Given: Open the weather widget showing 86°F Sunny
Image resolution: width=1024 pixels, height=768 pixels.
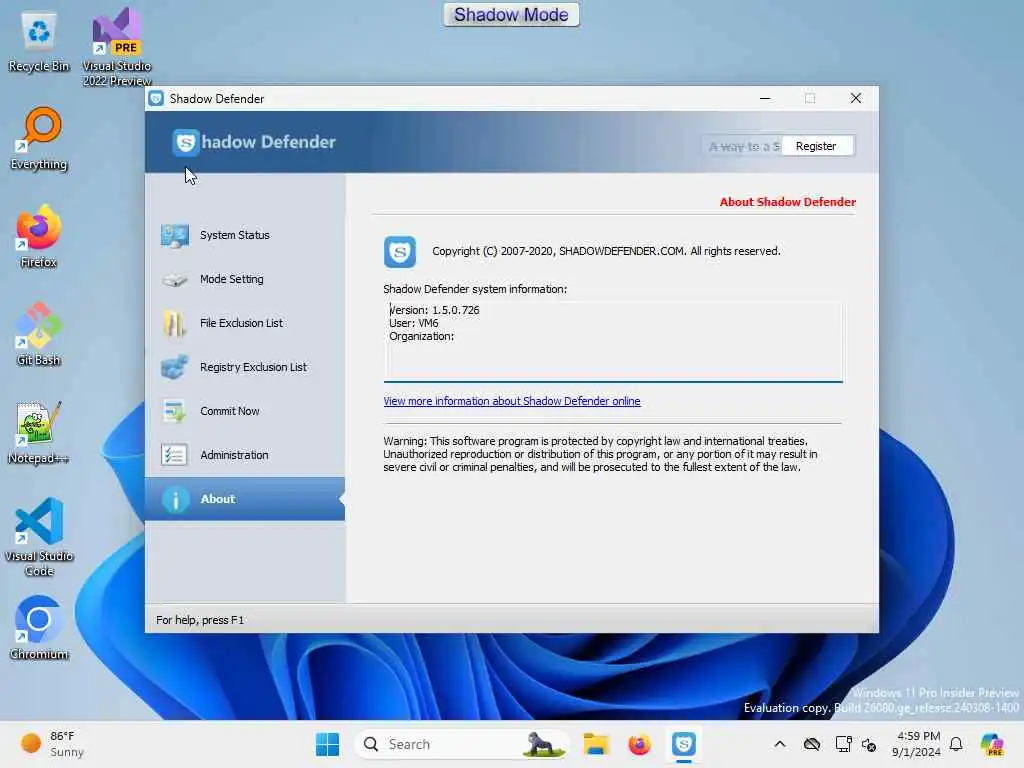Looking at the screenshot, I should click(x=54, y=744).
